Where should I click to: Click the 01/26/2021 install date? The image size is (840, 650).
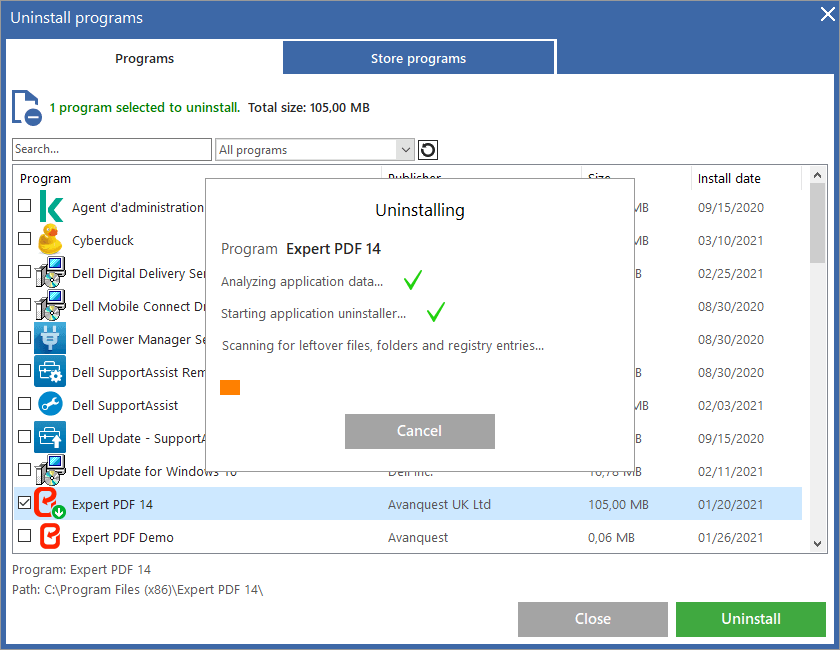coord(731,537)
